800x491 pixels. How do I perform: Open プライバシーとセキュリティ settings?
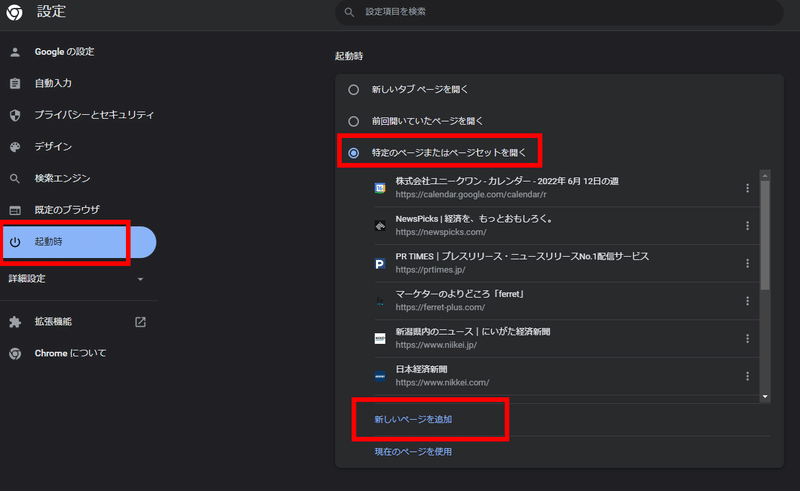(x=94, y=115)
